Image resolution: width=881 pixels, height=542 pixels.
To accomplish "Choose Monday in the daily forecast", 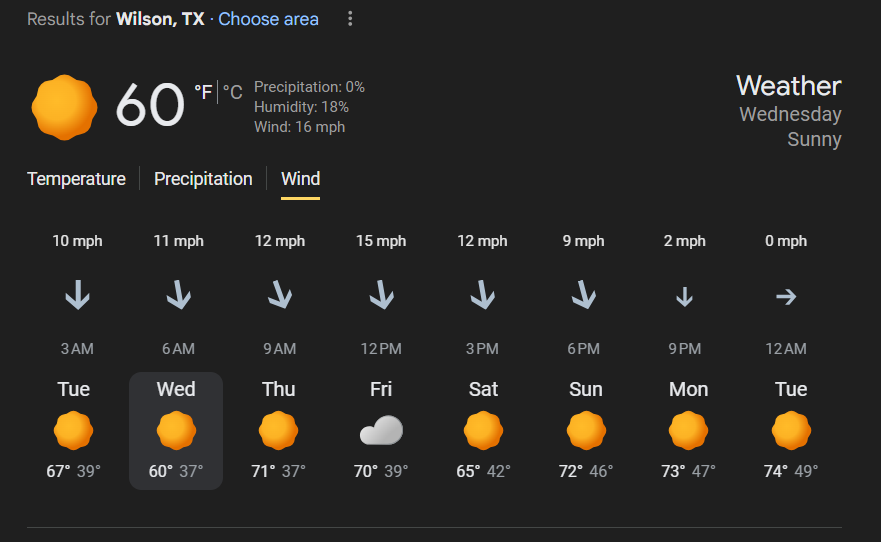I will [688, 430].
